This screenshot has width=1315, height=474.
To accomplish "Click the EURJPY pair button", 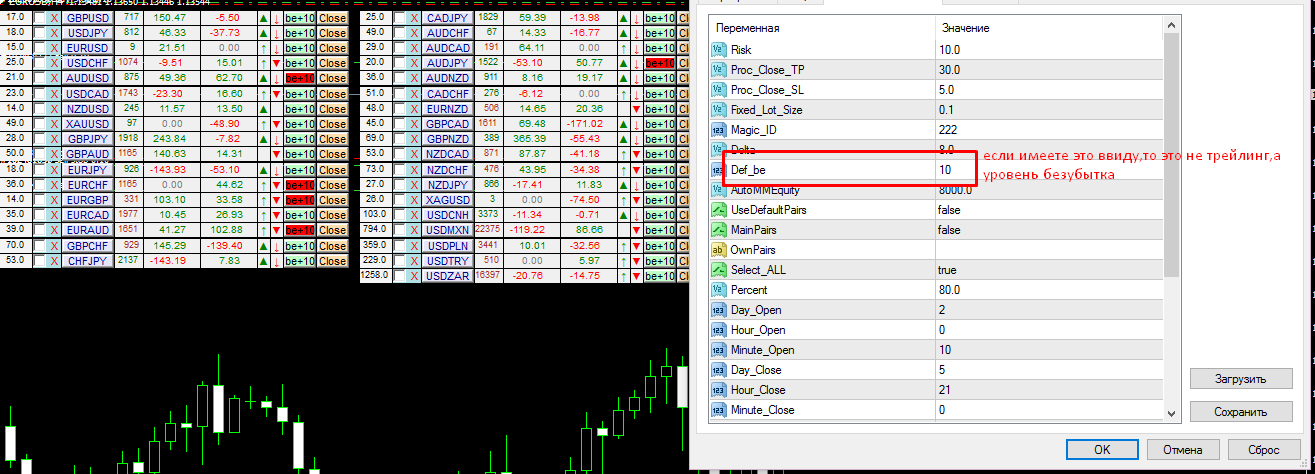I will point(87,168).
